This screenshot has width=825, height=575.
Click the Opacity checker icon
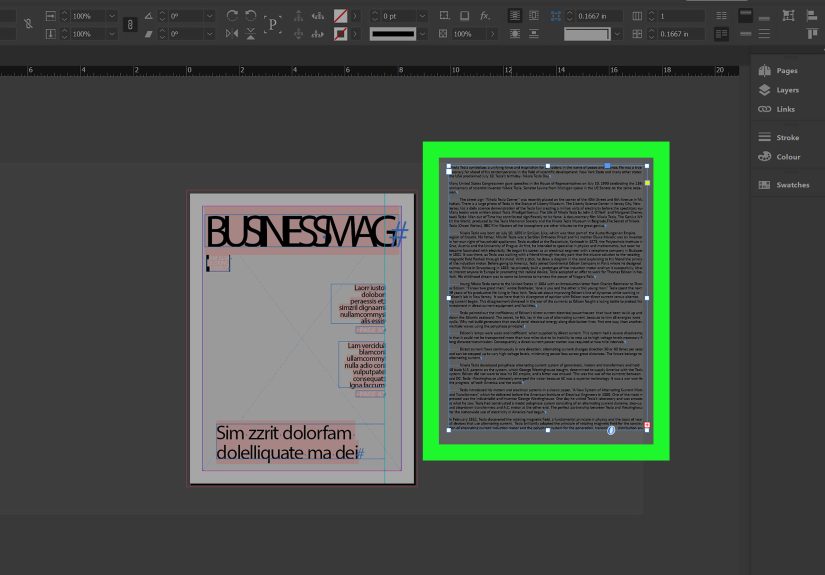443,34
